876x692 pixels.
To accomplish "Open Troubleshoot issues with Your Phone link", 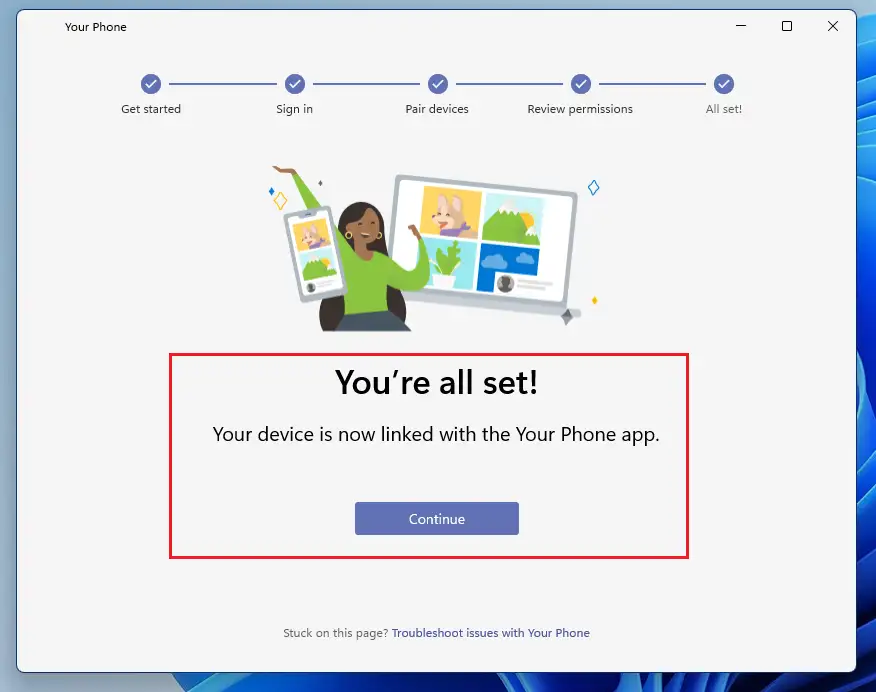I will pos(491,633).
